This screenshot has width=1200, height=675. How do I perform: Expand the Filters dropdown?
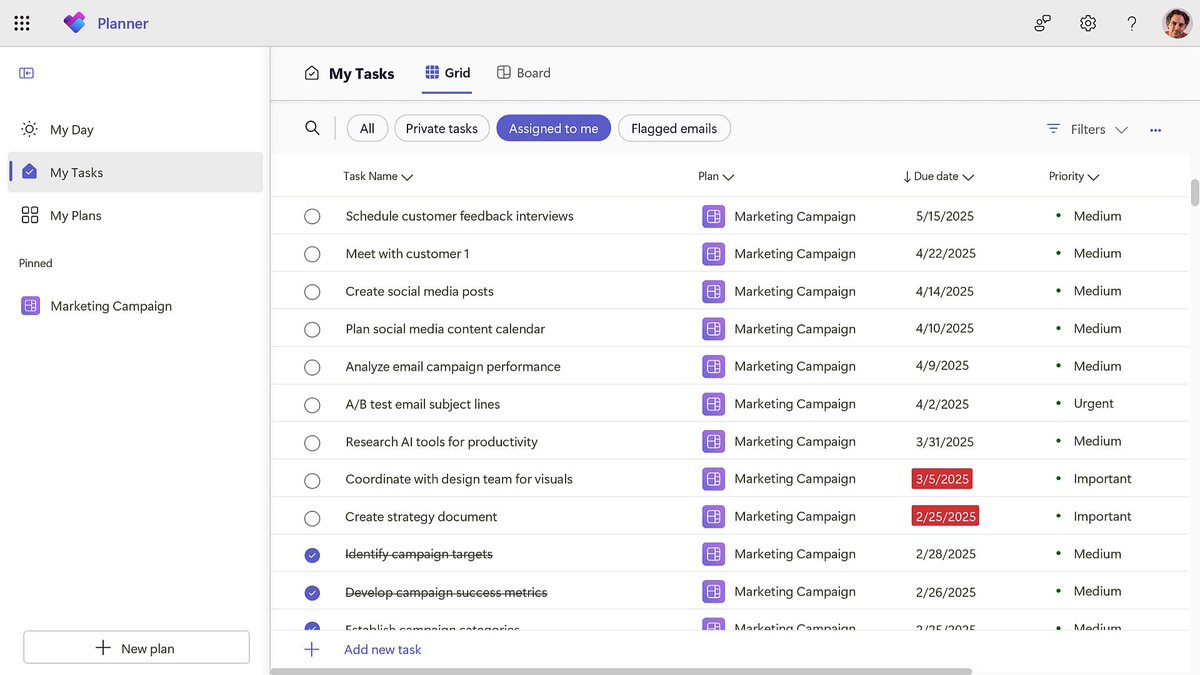(x=1087, y=129)
